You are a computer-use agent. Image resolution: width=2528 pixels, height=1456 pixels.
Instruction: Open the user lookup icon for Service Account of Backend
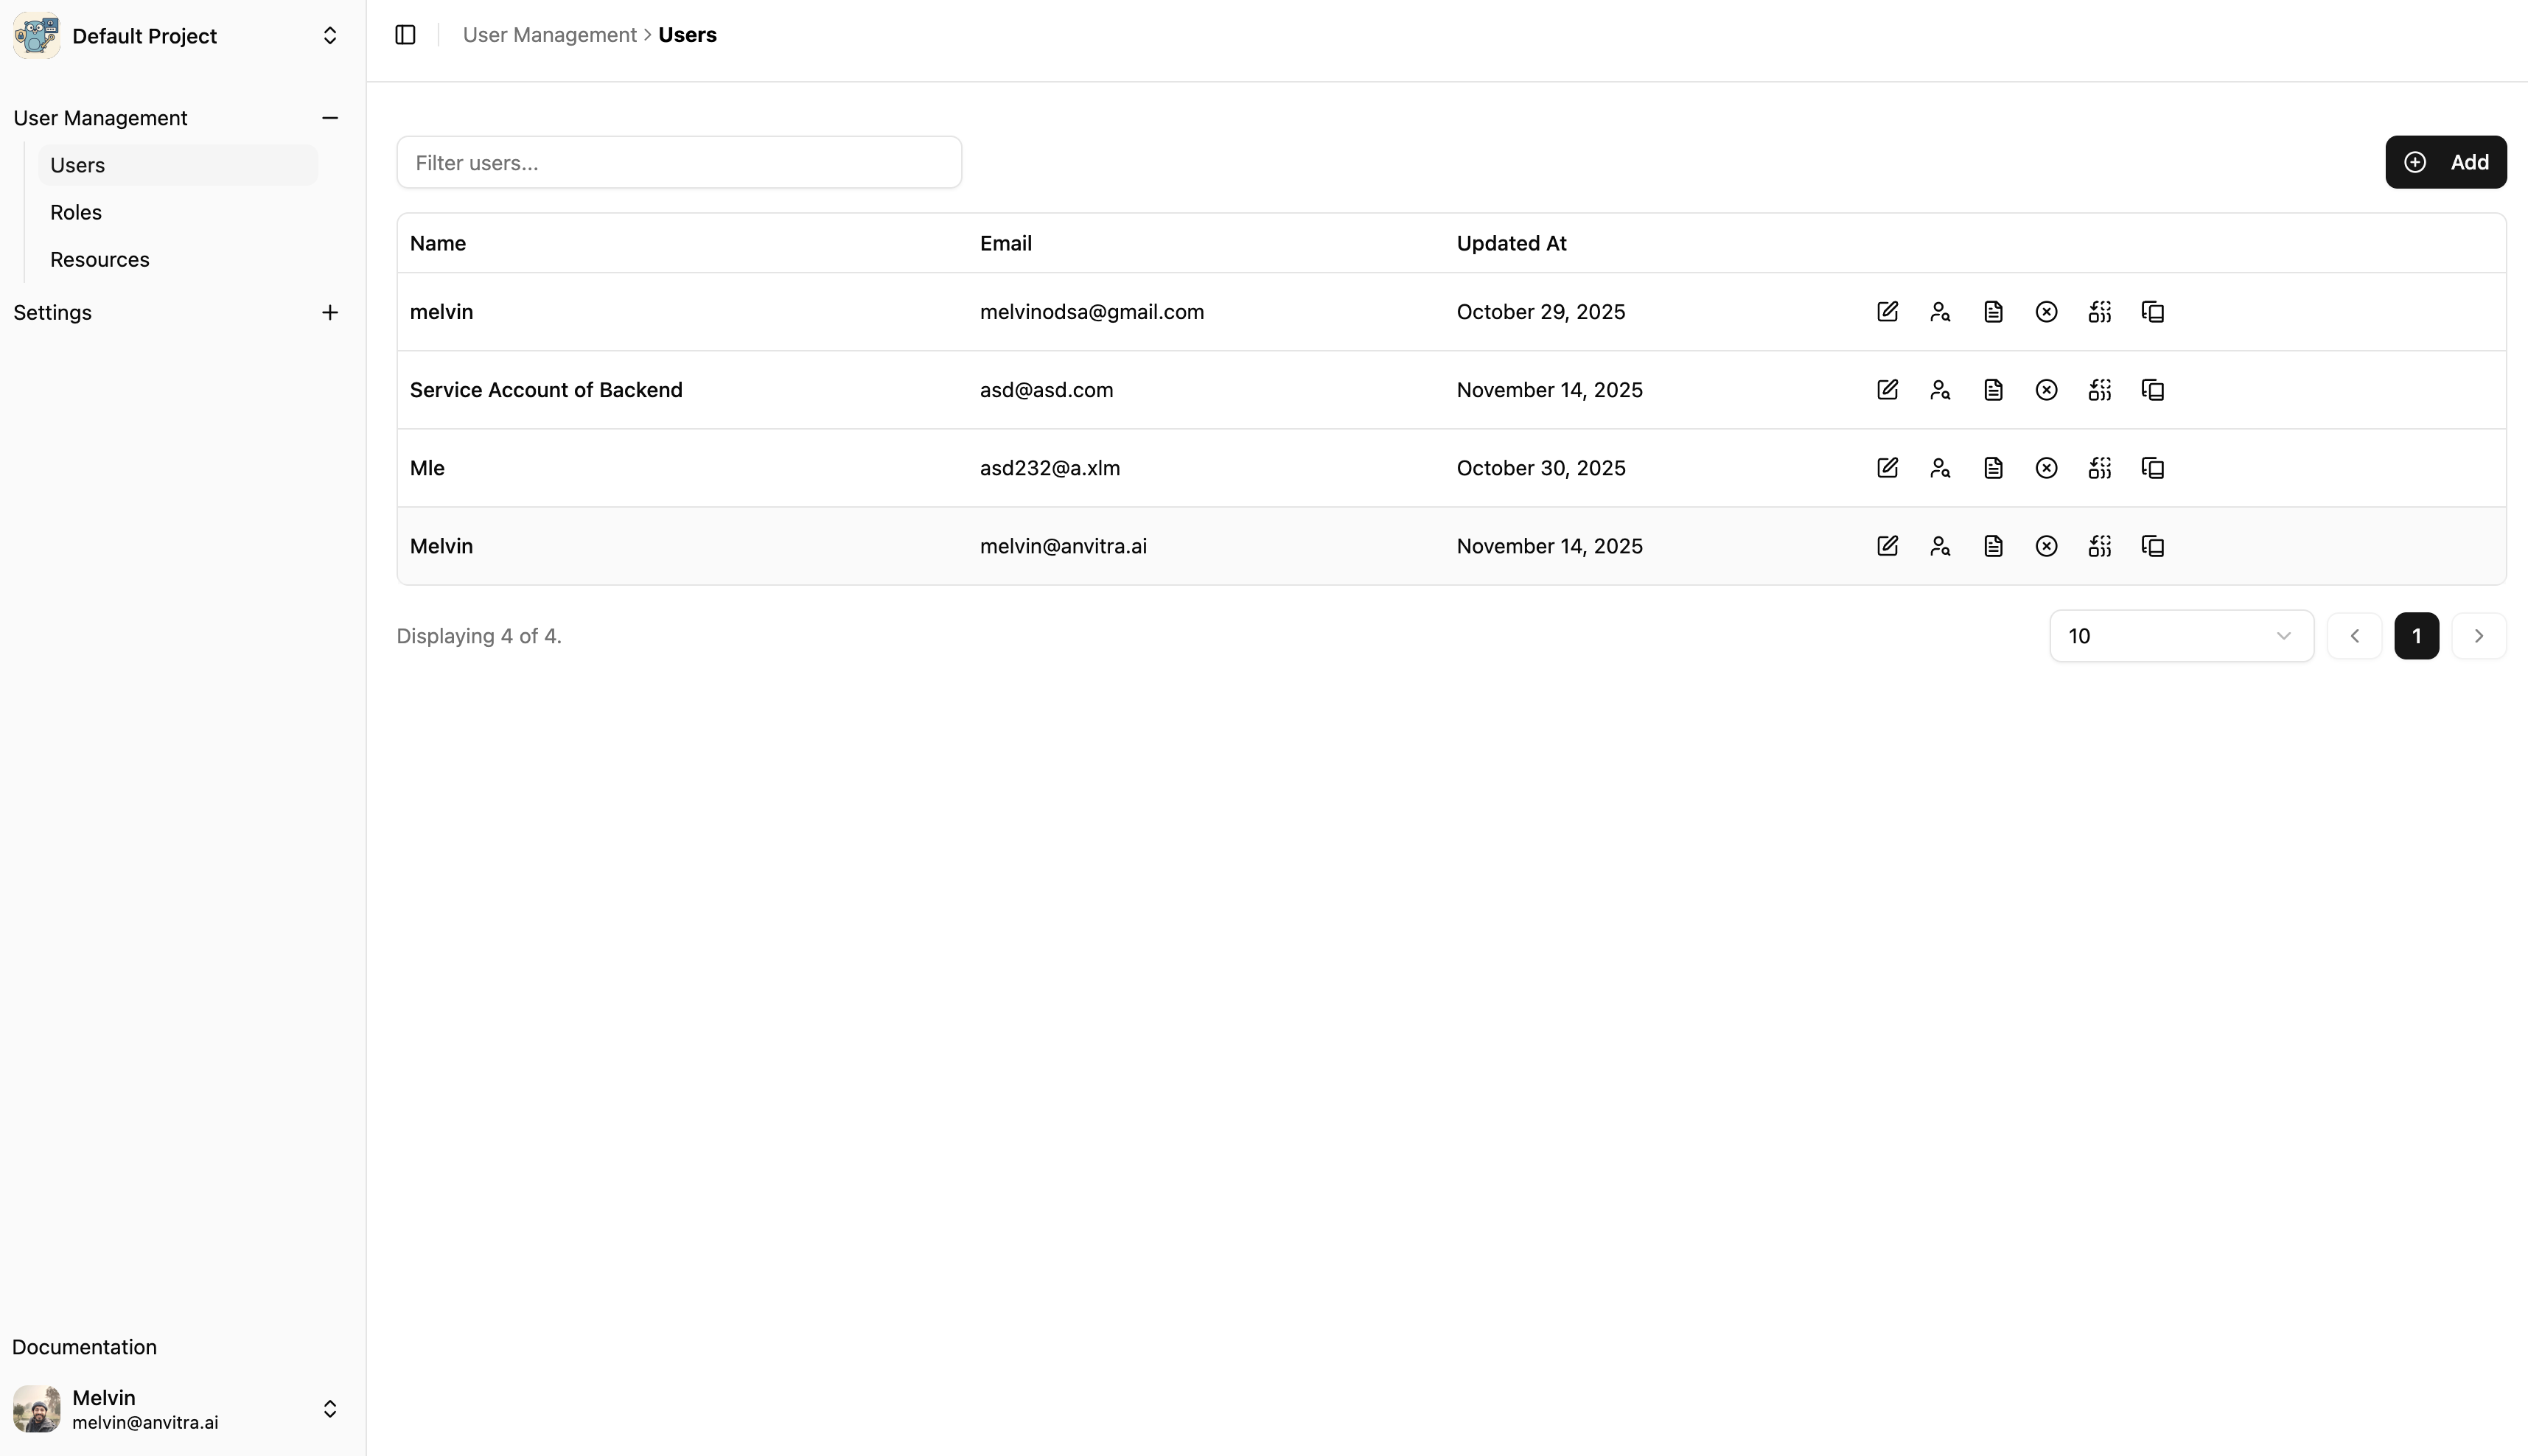point(1939,389)
